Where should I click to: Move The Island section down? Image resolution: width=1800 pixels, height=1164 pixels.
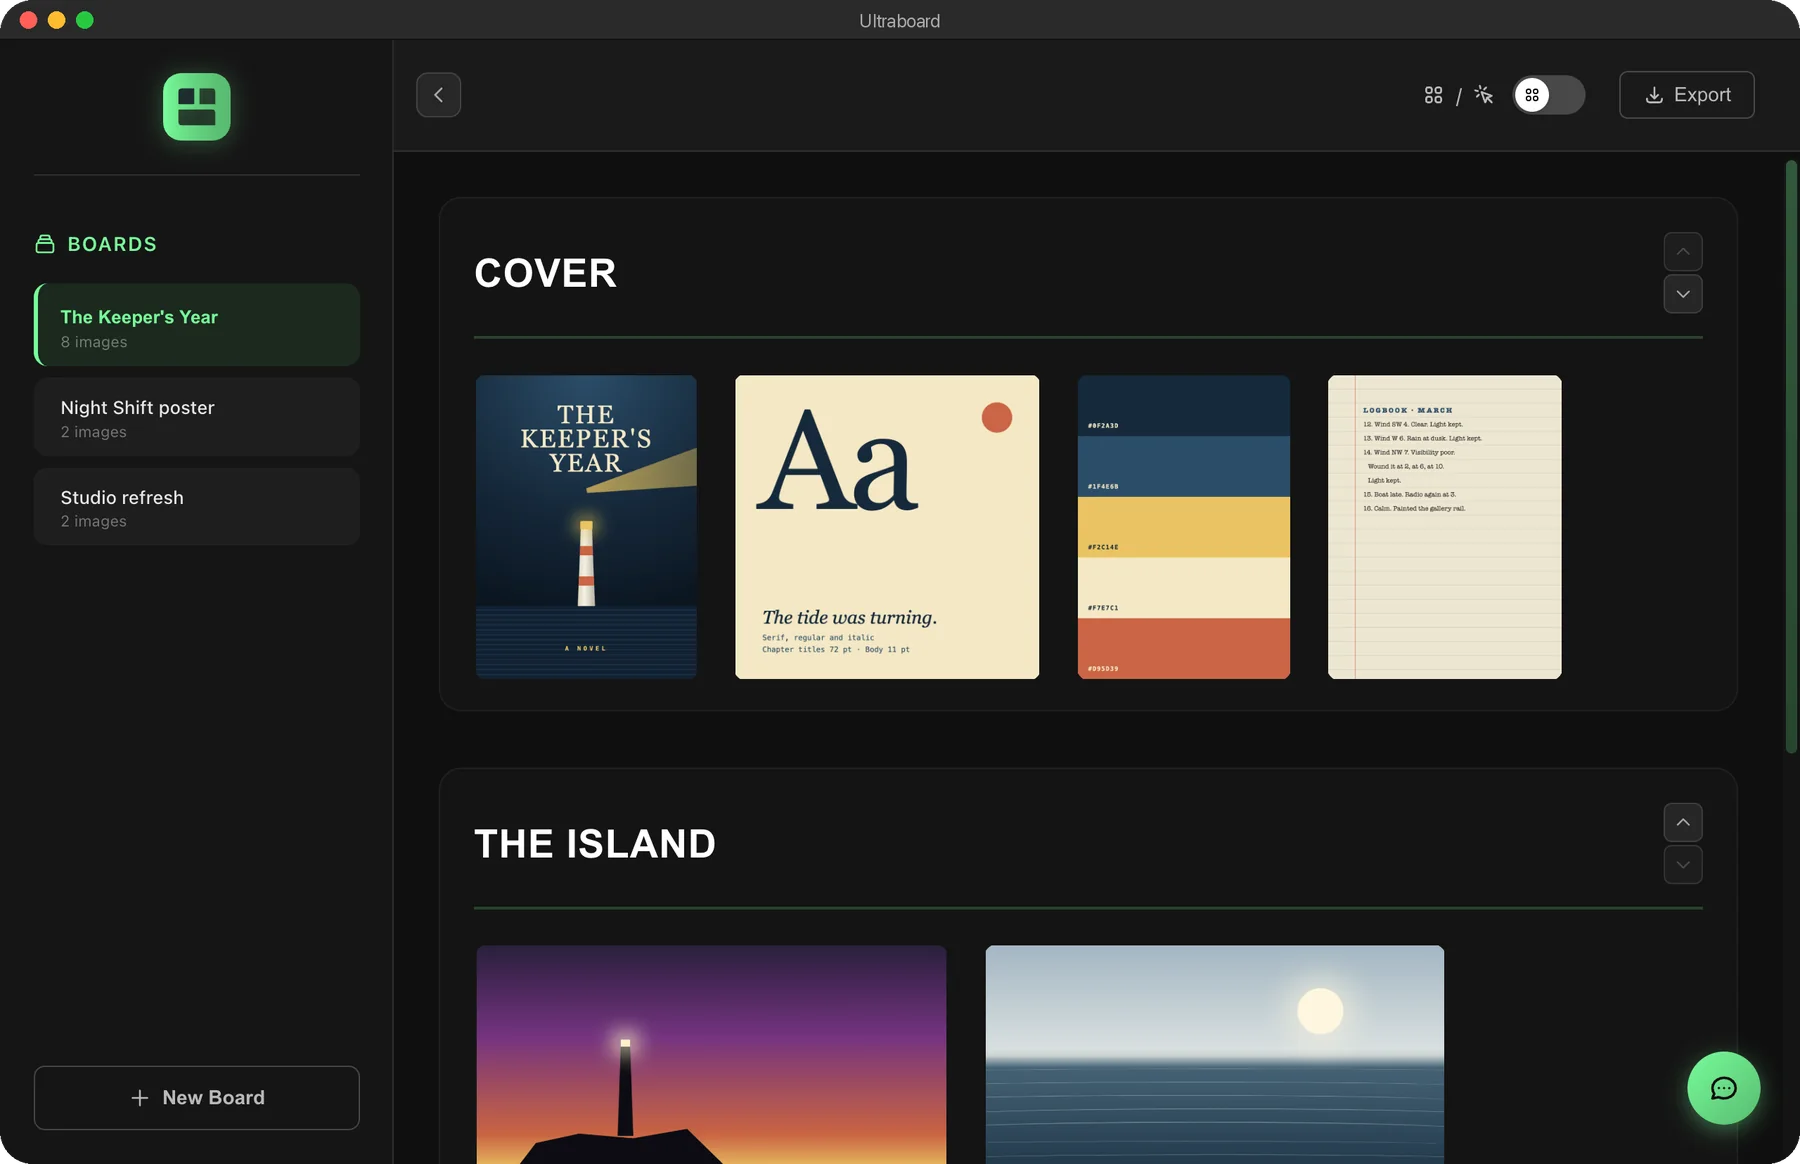[x=1683, y=865]
